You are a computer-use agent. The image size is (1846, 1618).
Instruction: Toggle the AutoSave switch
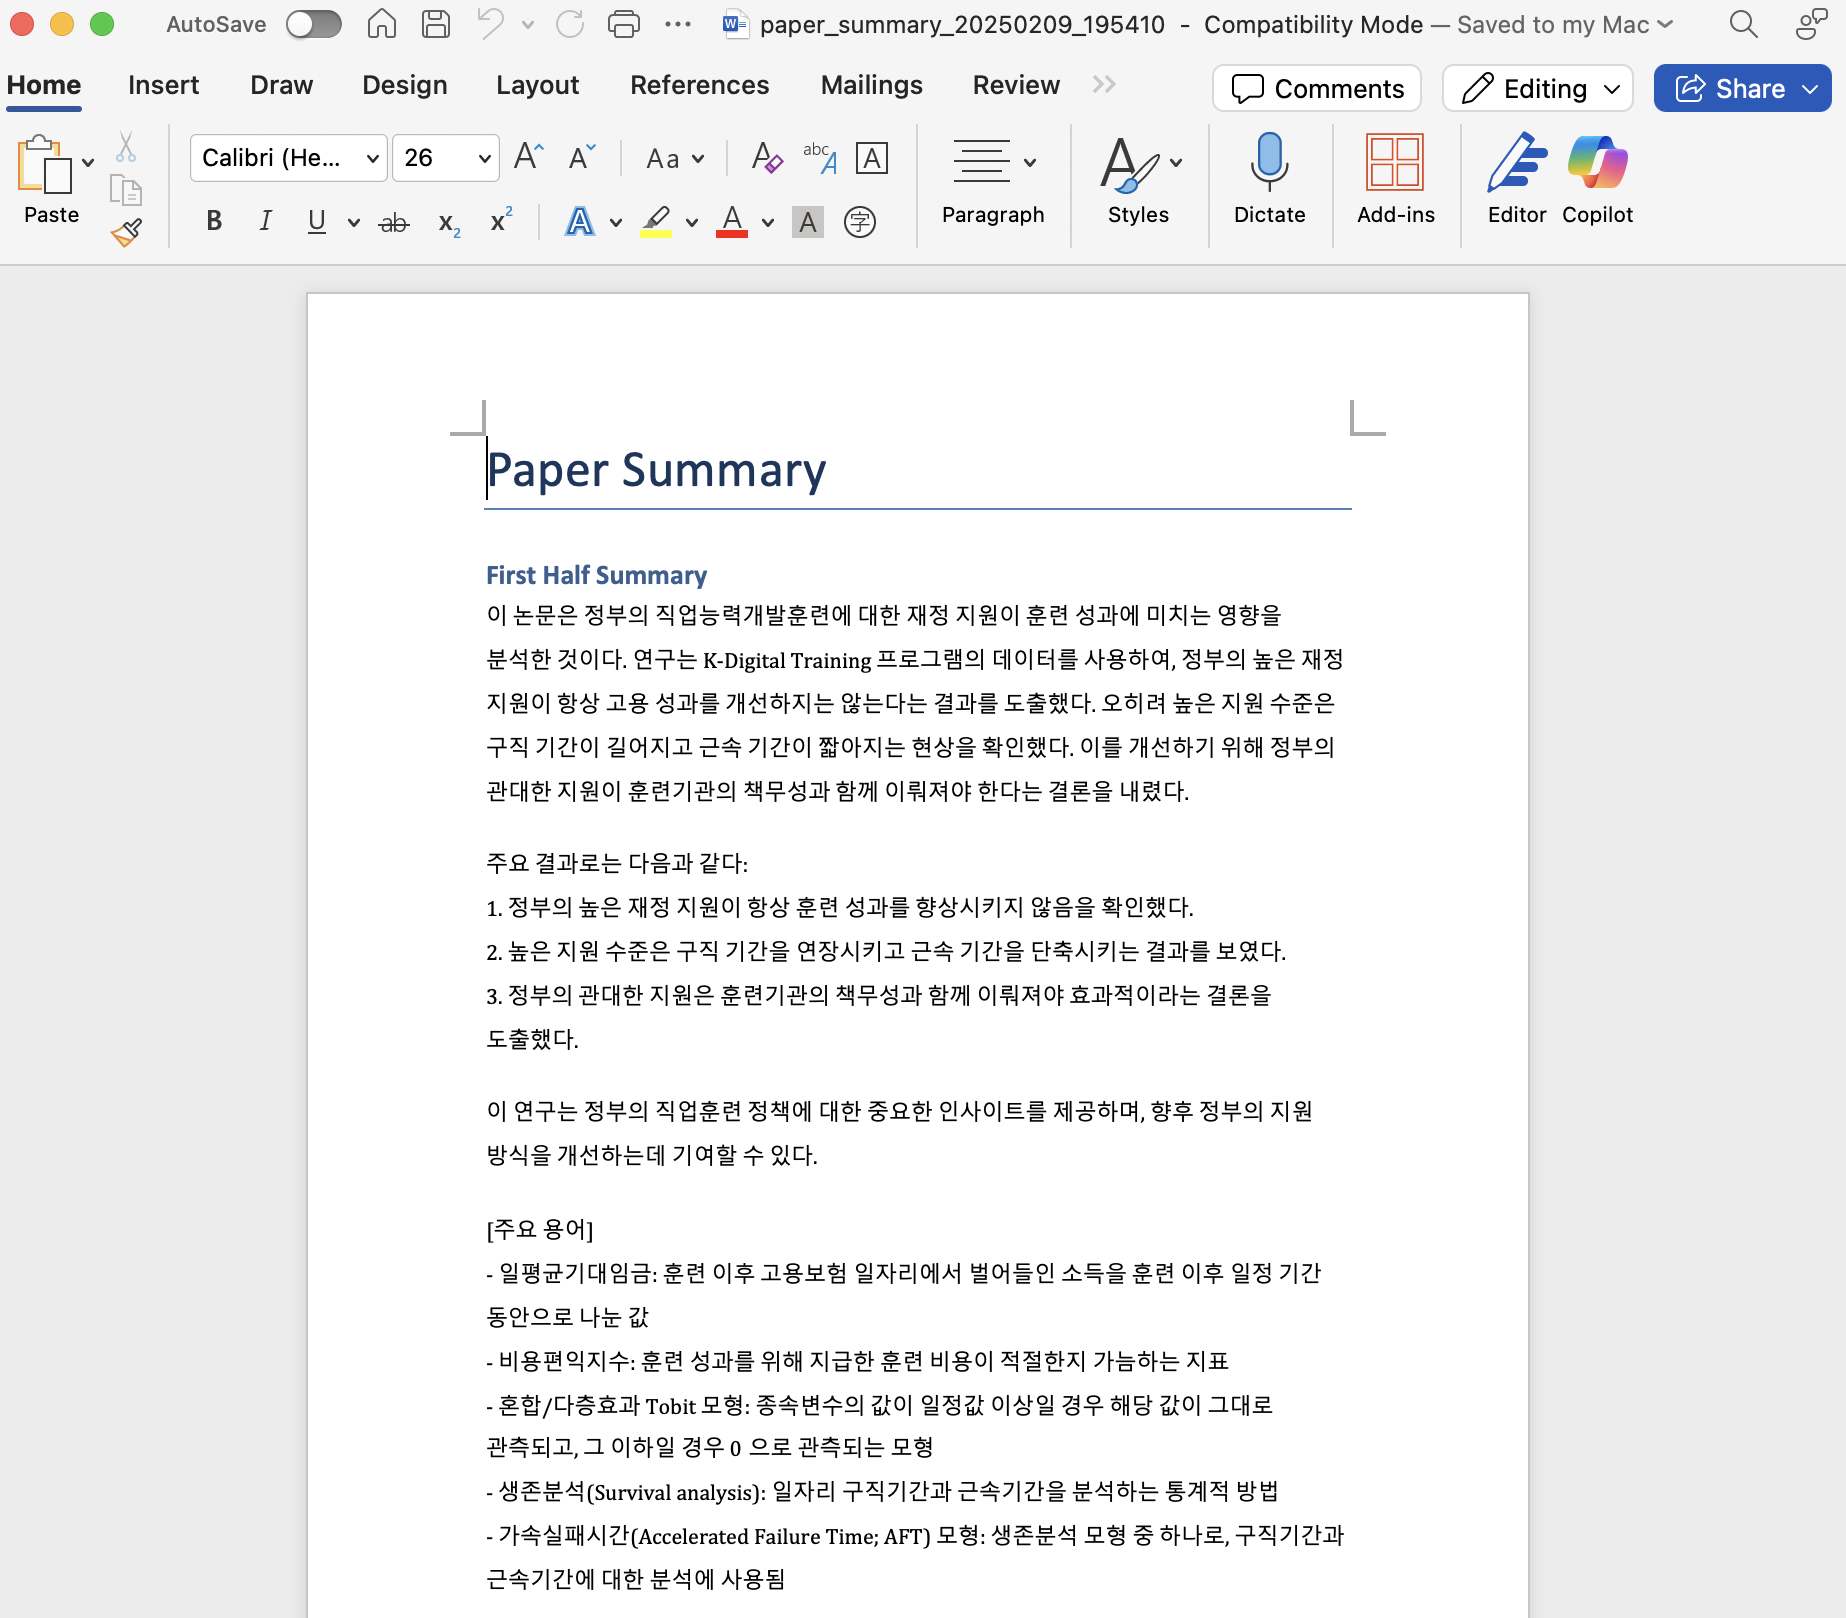click(x=313, y=24)
